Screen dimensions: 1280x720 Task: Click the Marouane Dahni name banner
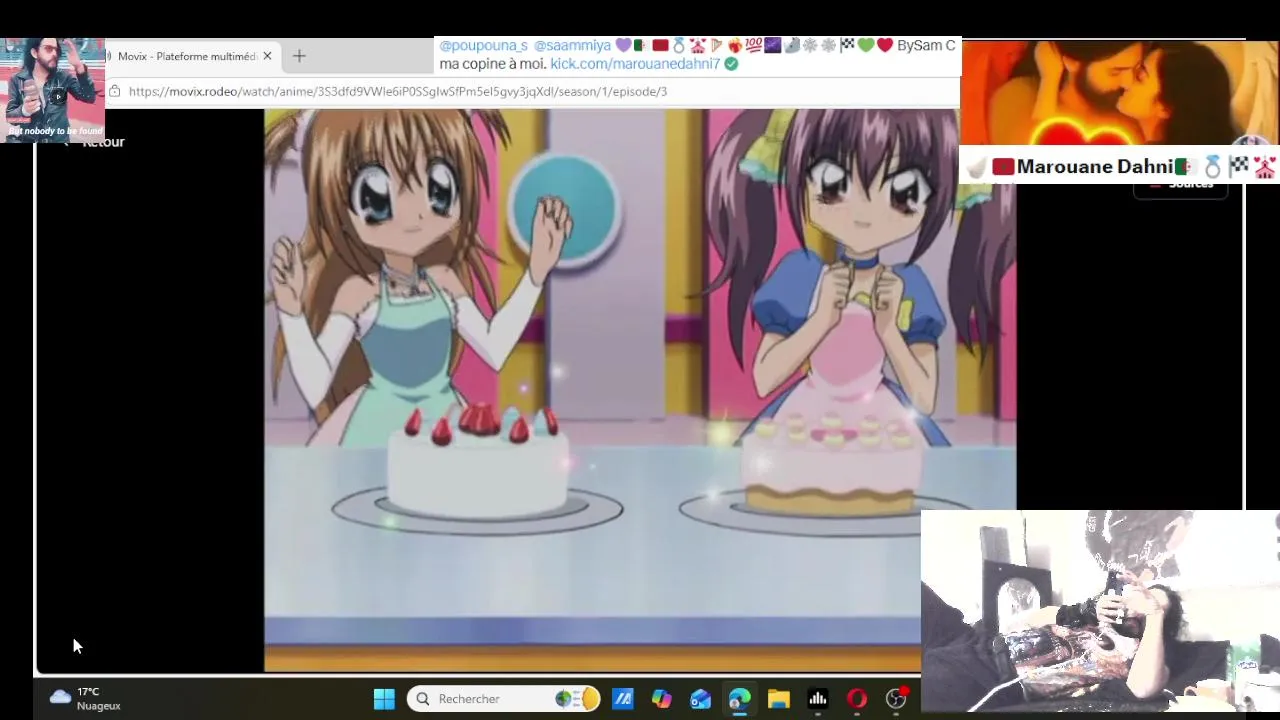click(x=1117, y=167)
